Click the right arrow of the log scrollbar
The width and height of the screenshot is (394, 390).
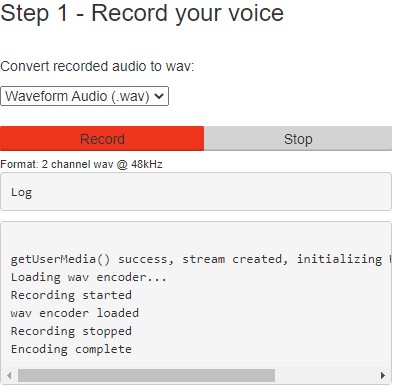coord(383,375)
